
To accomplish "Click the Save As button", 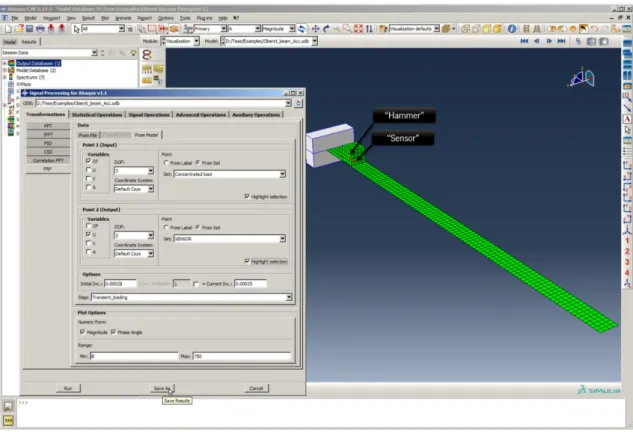I will [162, 388].
